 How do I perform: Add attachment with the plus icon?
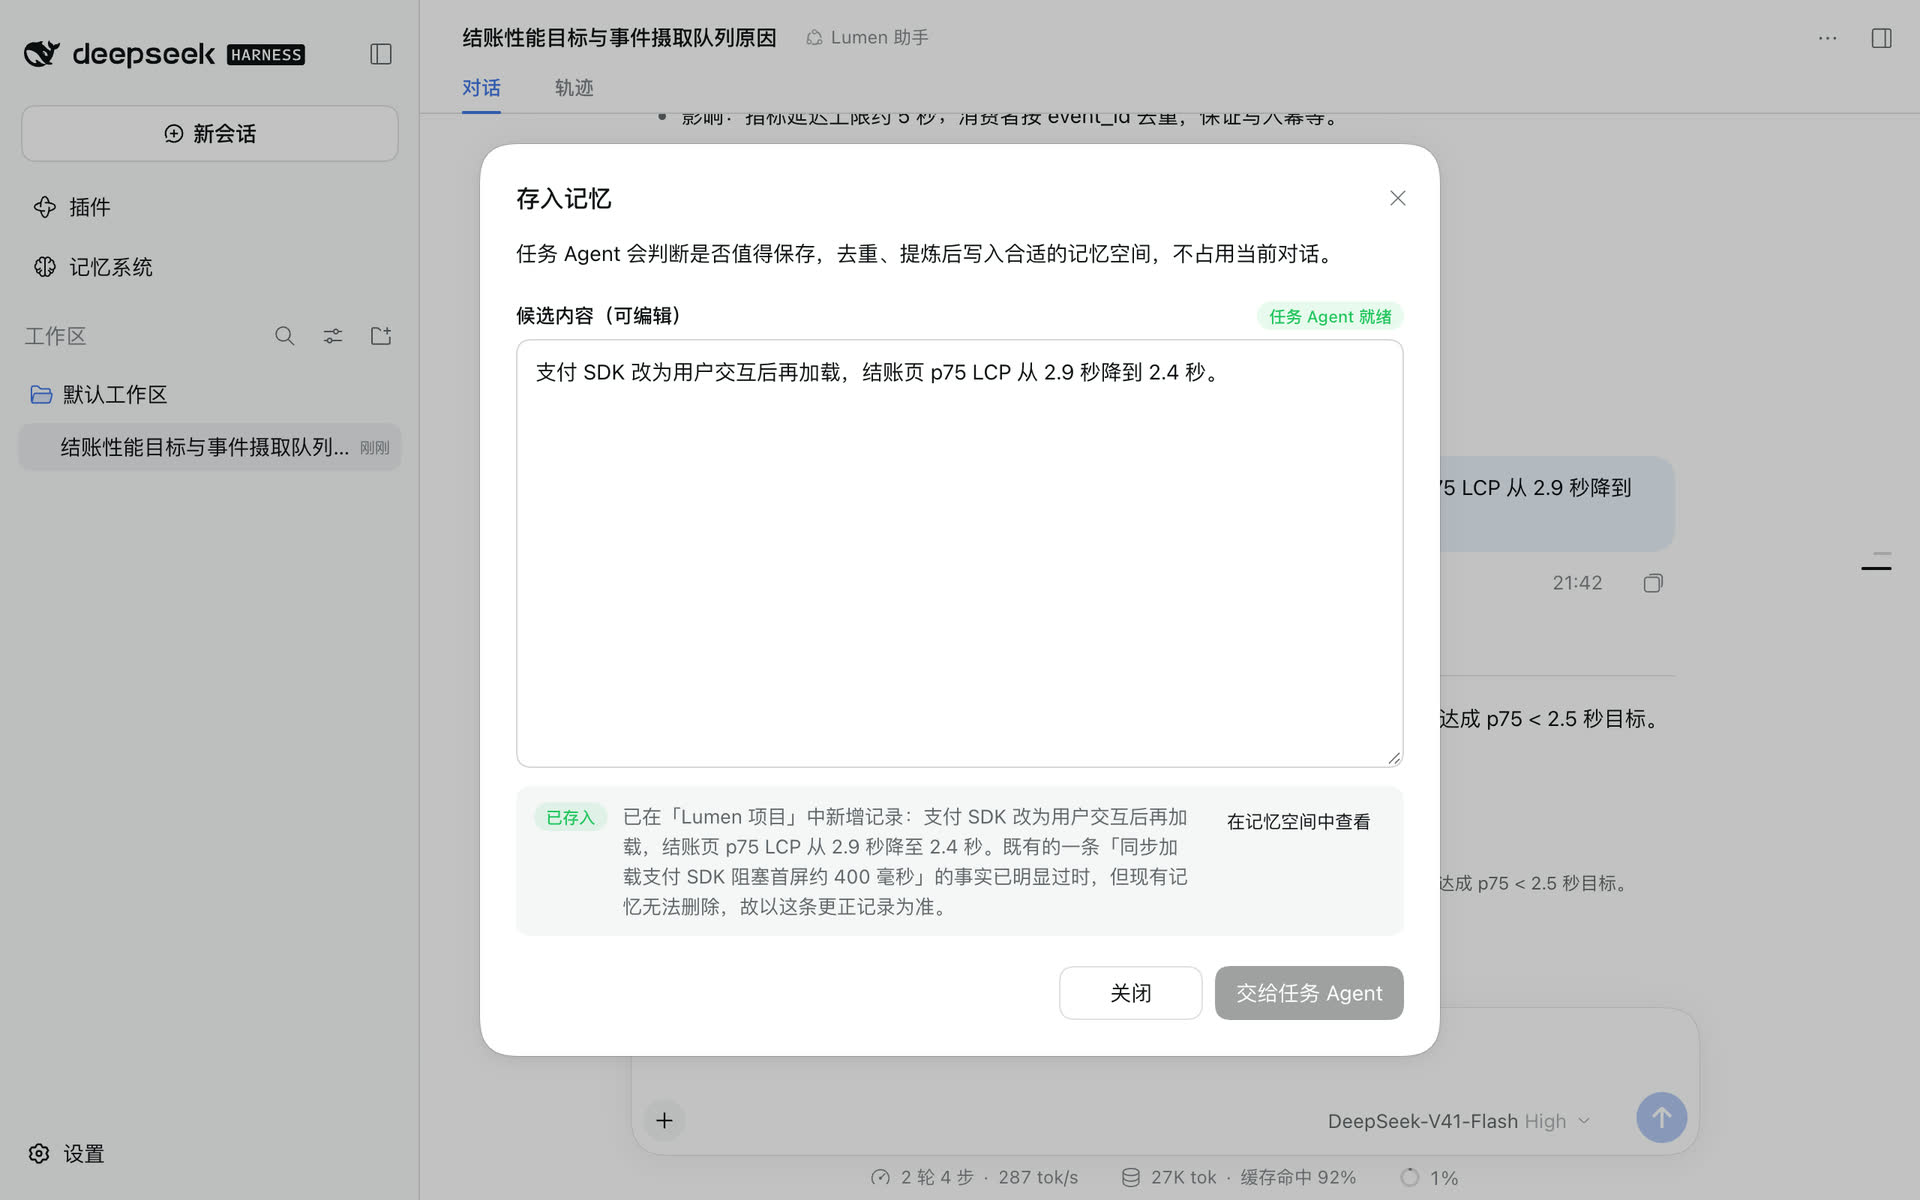(664, 1120)
